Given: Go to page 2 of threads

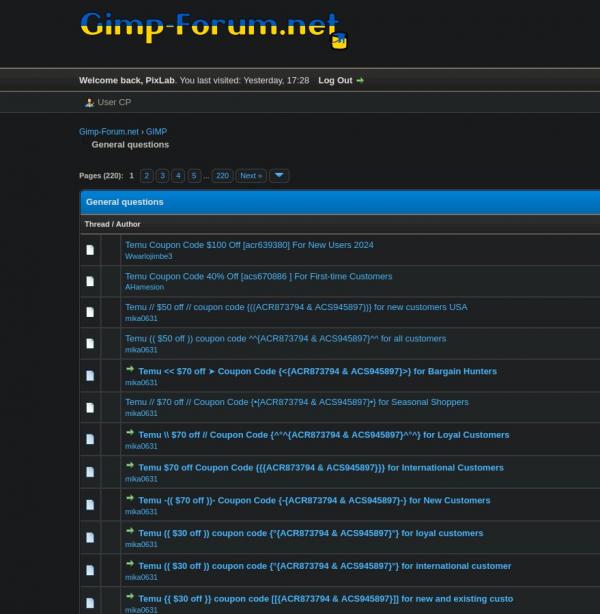Looking at the screenshot, I should [x=146, y=175].
